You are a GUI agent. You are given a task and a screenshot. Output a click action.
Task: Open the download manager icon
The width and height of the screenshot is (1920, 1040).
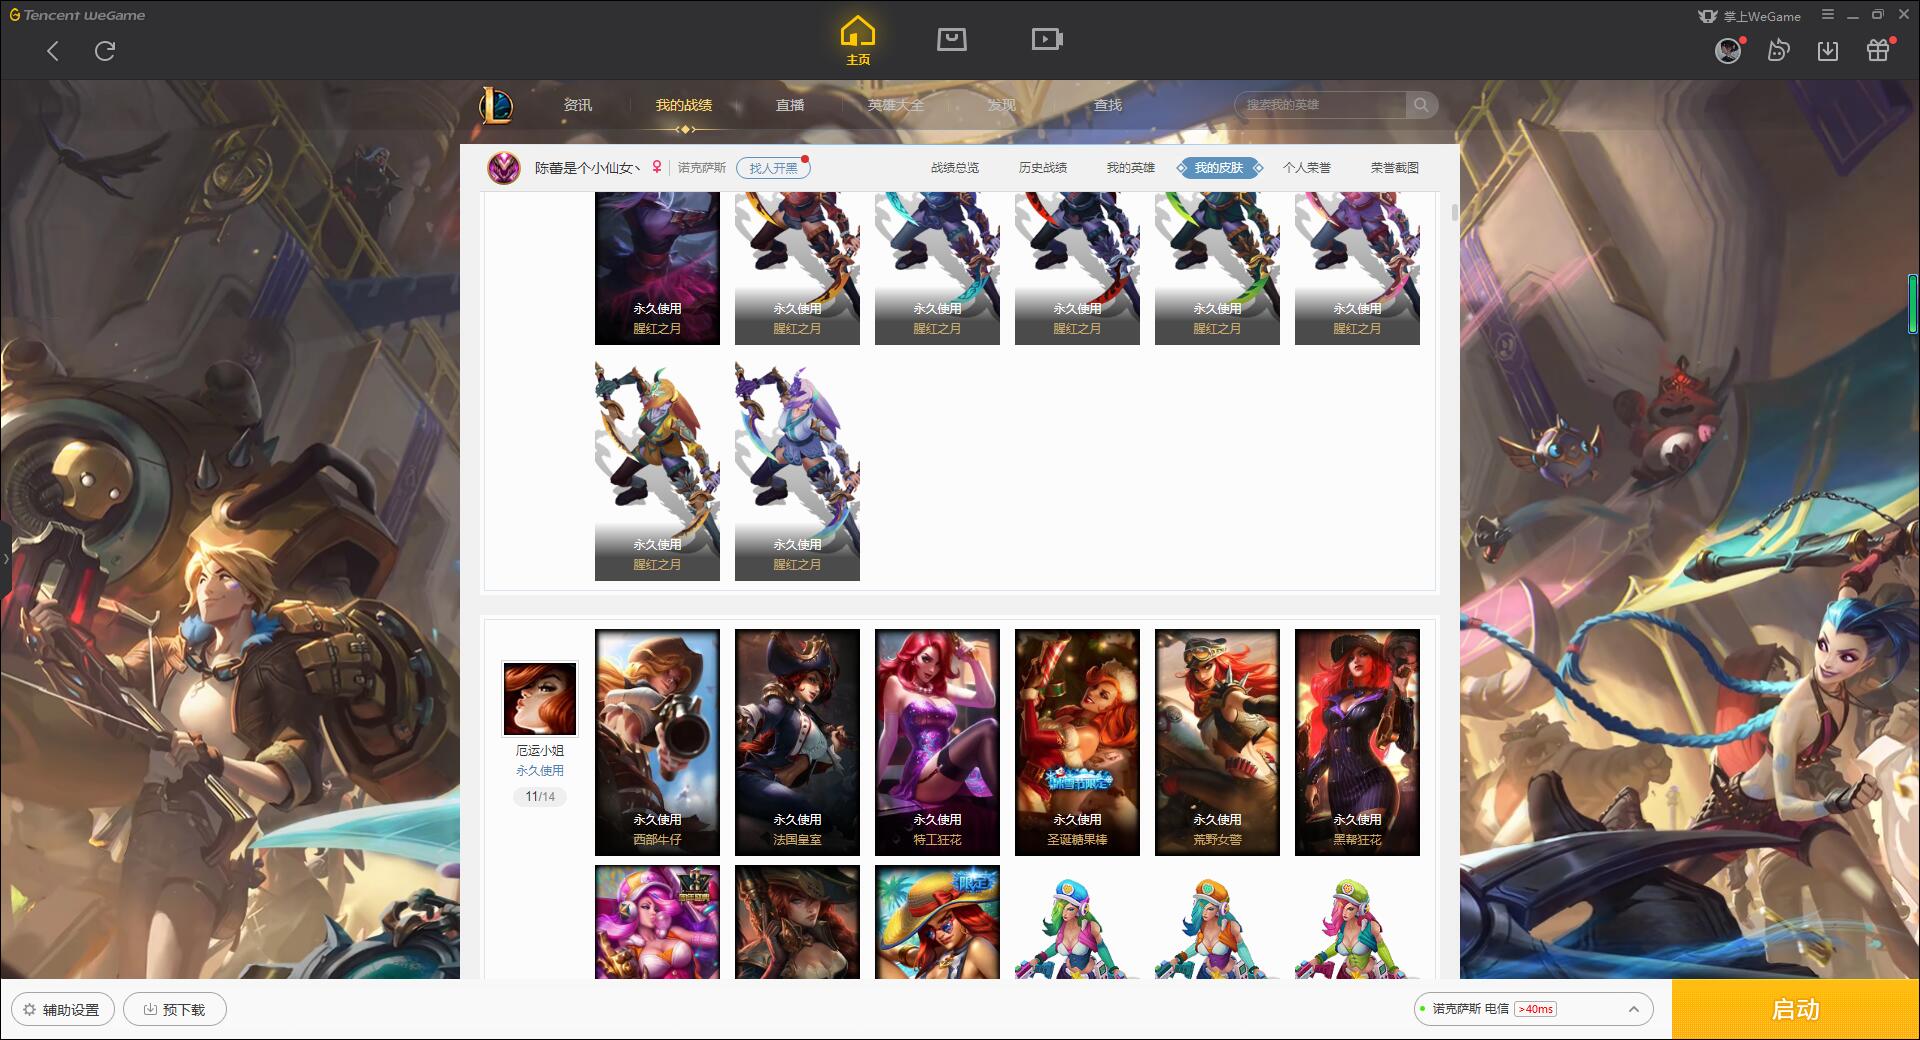[x=1828, y=50]
